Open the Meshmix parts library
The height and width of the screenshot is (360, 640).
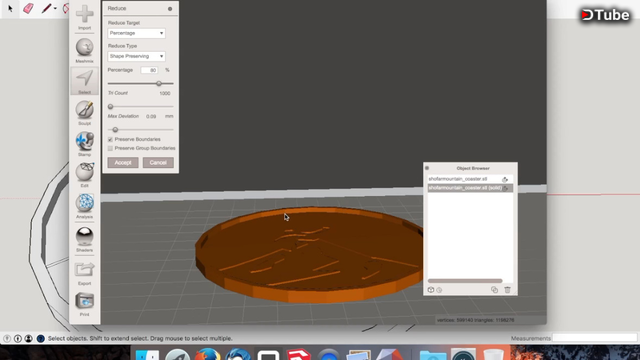84,50
